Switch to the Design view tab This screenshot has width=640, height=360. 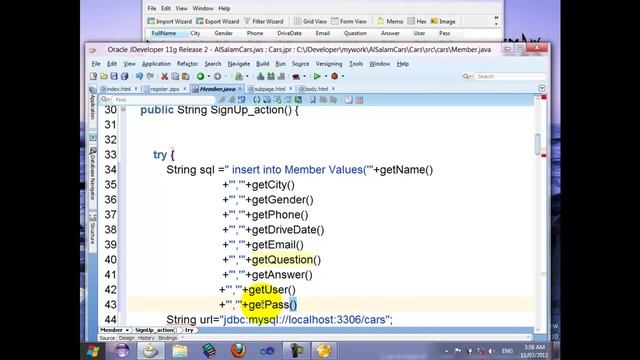pyautogui.click(x=126, y=338)
